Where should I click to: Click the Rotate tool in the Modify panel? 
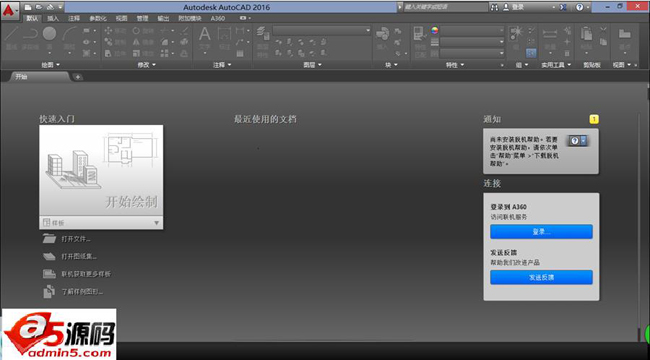click(x=143, y=31)
